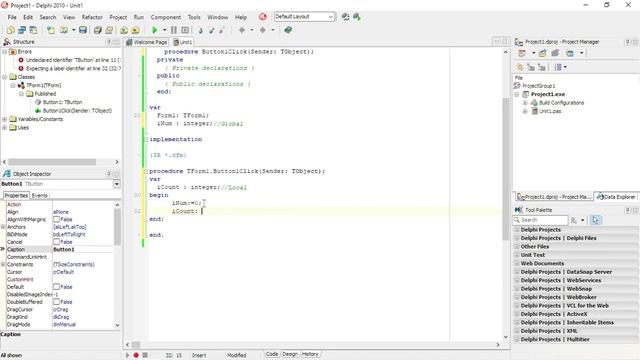The height and width of the screenshot is (360, 640).
Task: Open Delphi Projects | ActiveX category
Action: coord(576,314)
